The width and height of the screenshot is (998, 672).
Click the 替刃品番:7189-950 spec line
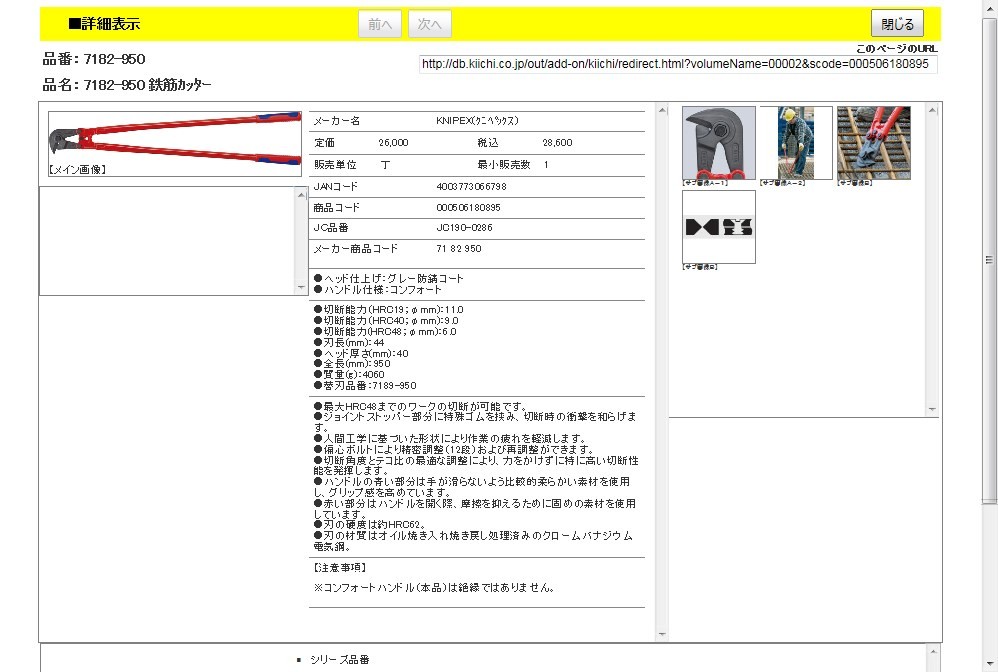pyautogui.click(x=365, y=386)
